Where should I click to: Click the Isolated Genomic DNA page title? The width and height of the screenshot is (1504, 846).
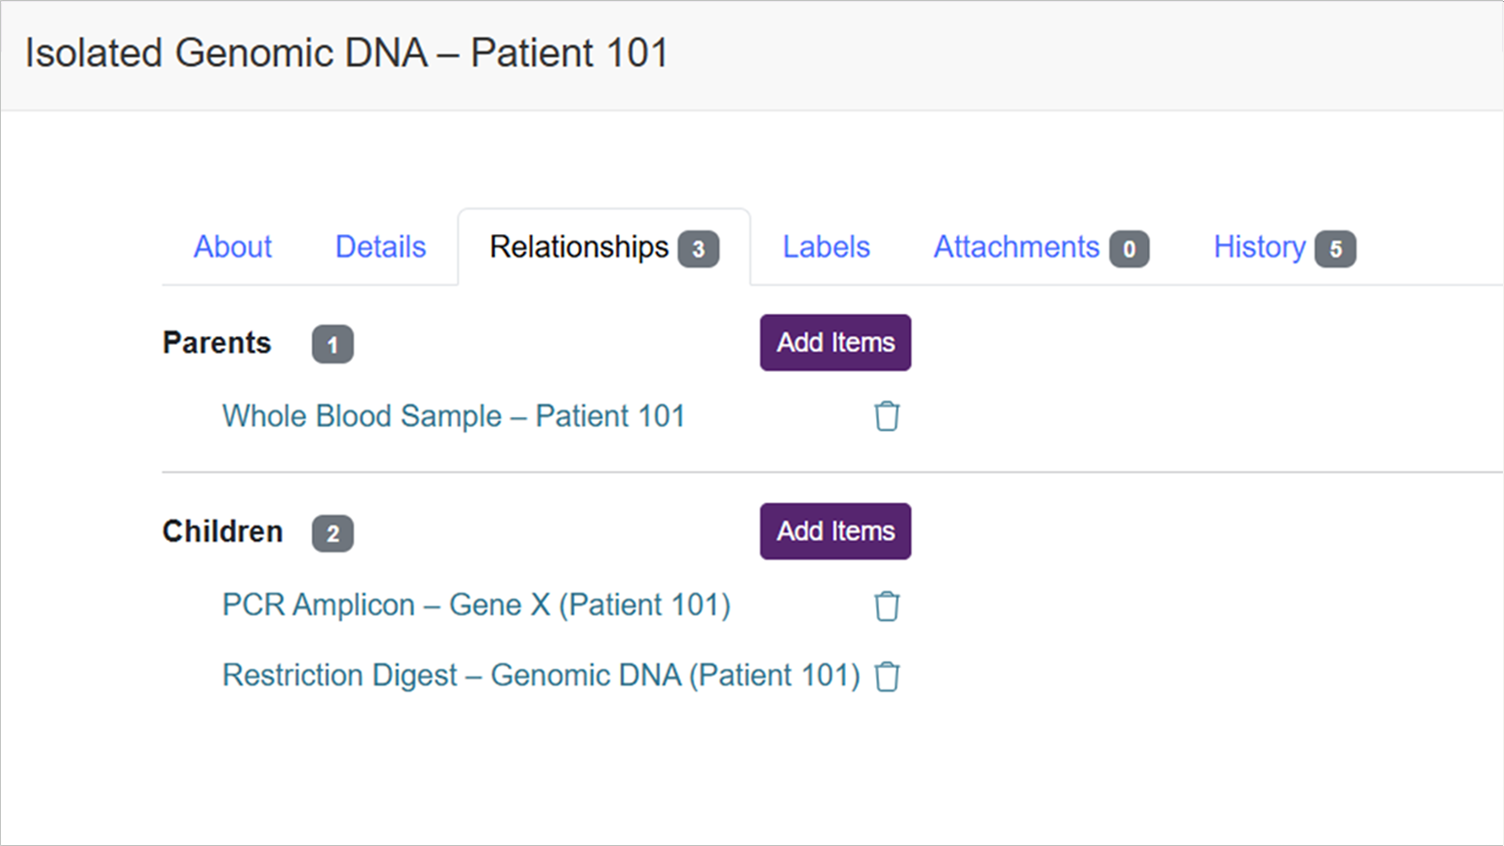pyautogui.click(x=346, y=53)
